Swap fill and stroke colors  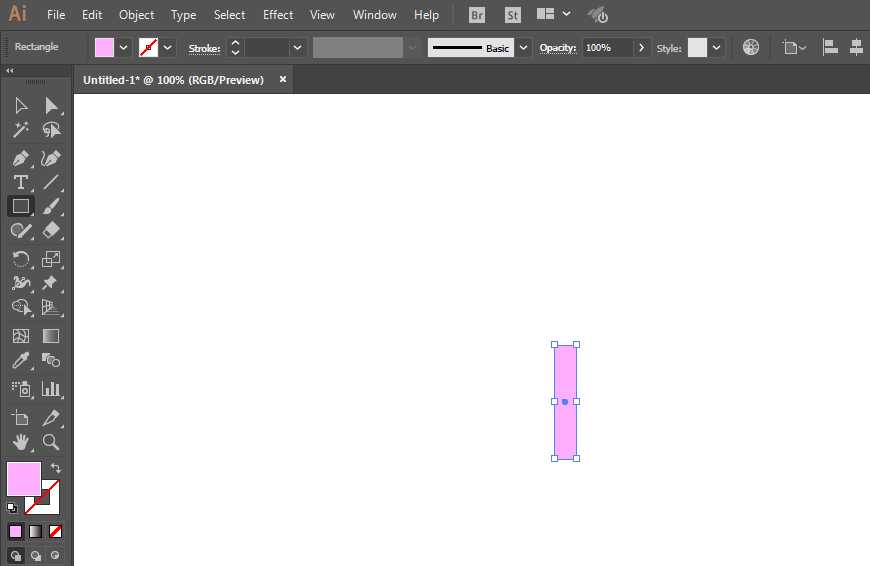tap(55, 467)
